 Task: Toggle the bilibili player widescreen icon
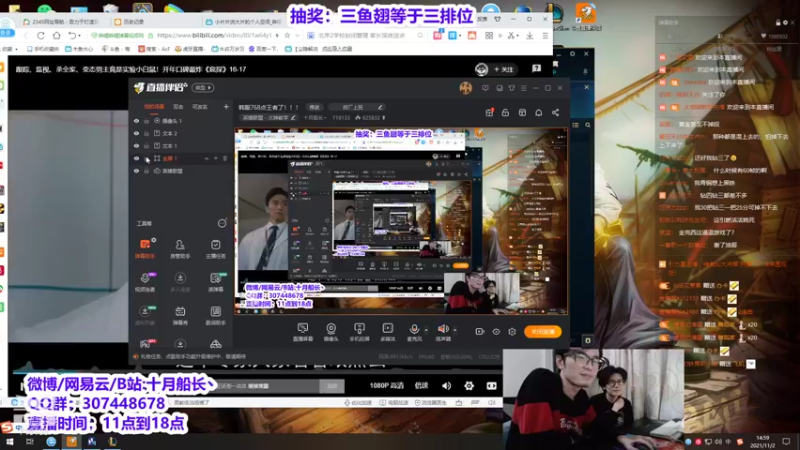coord(491,386)
